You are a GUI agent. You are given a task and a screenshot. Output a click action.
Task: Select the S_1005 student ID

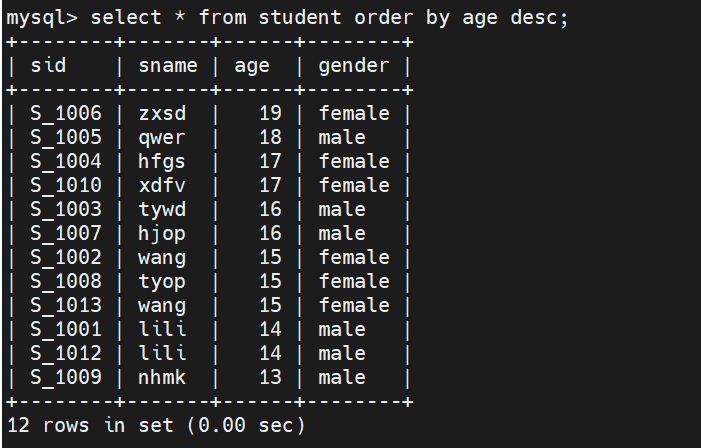66,137
